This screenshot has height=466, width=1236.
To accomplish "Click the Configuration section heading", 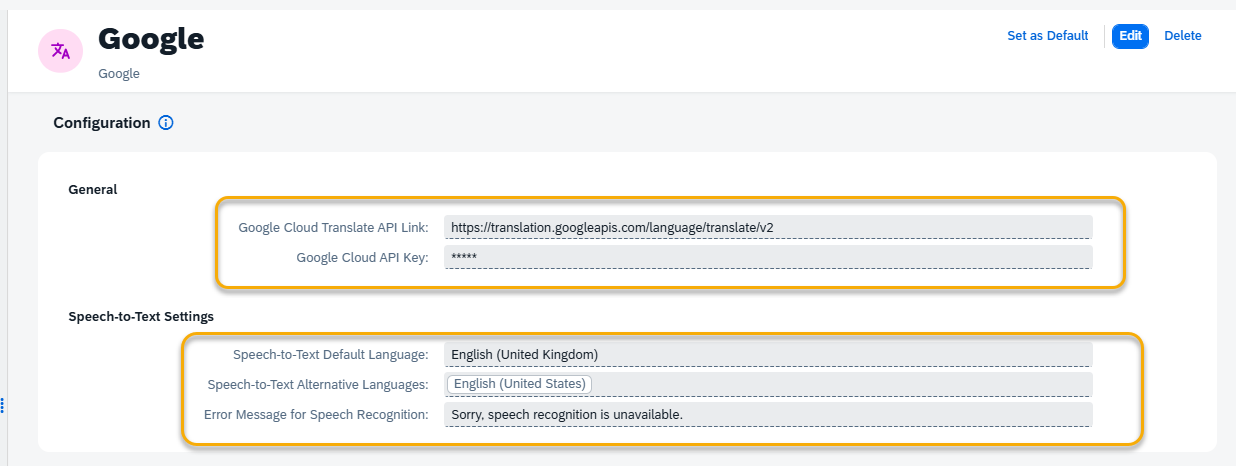I will tap(101, 123).
